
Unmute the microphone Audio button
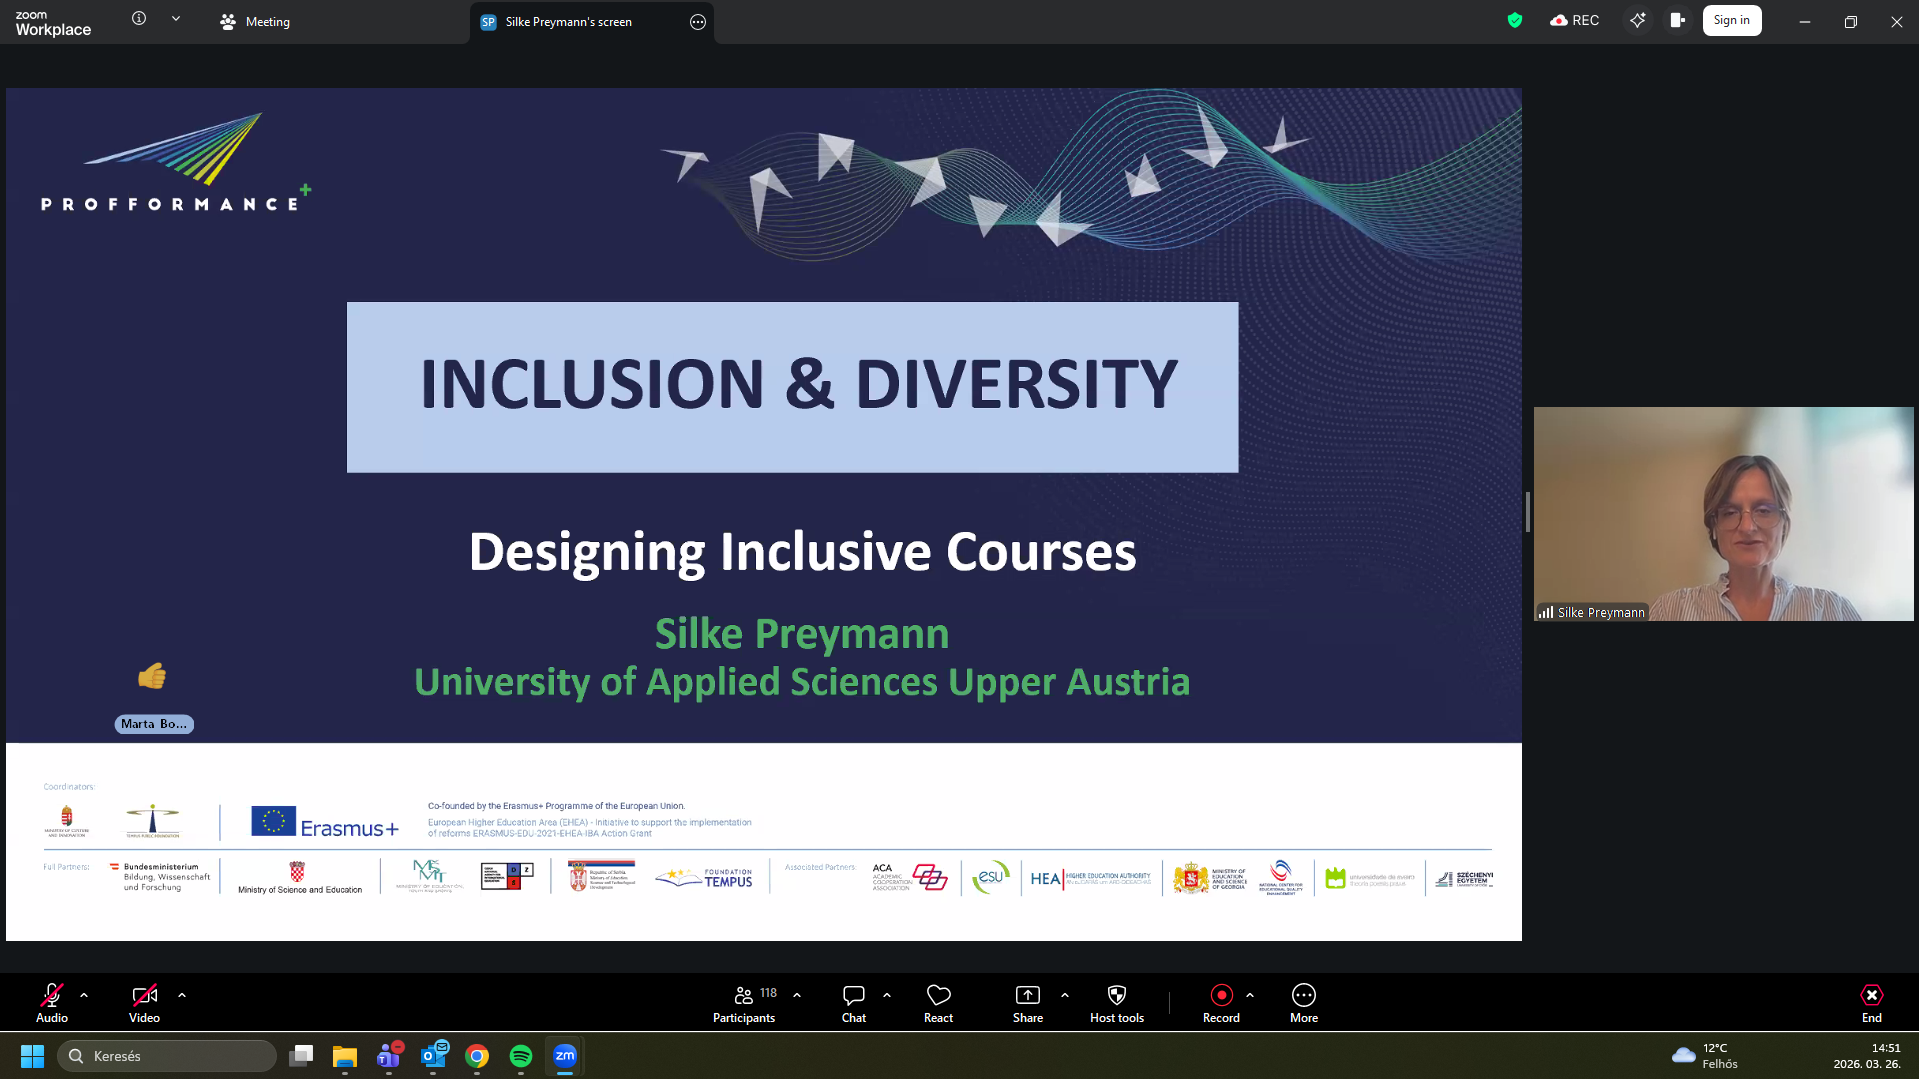pos(52,1003)
